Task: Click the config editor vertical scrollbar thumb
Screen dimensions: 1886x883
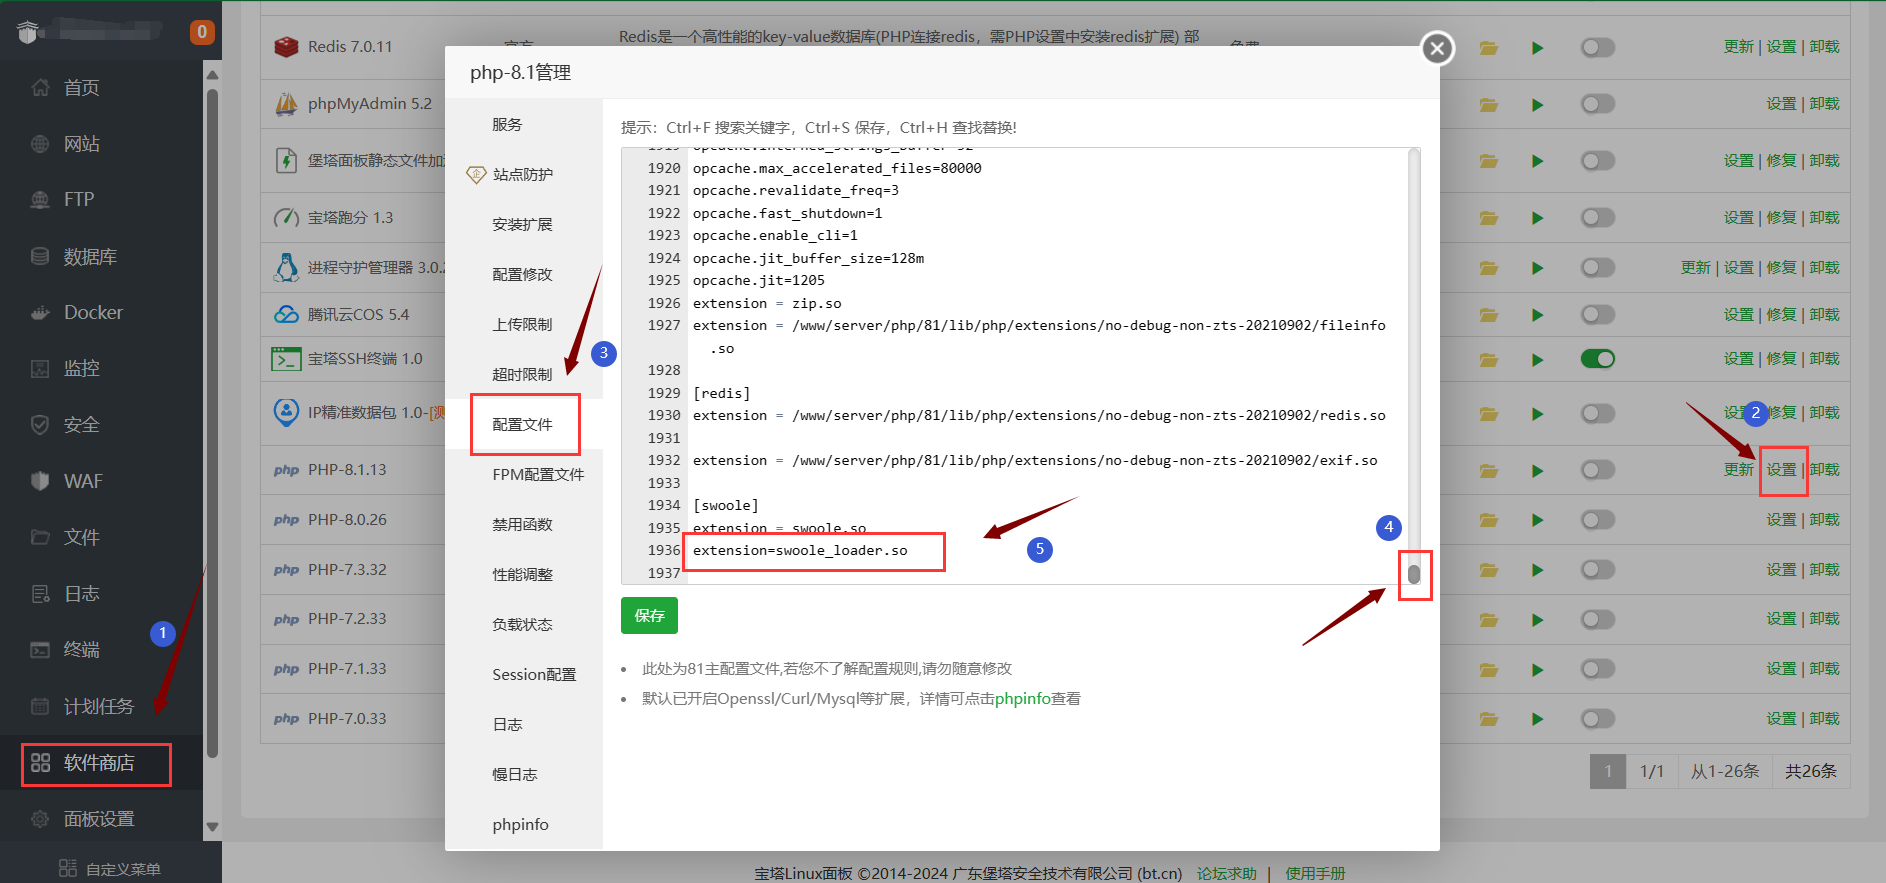Action: [x=1414, y=574]
